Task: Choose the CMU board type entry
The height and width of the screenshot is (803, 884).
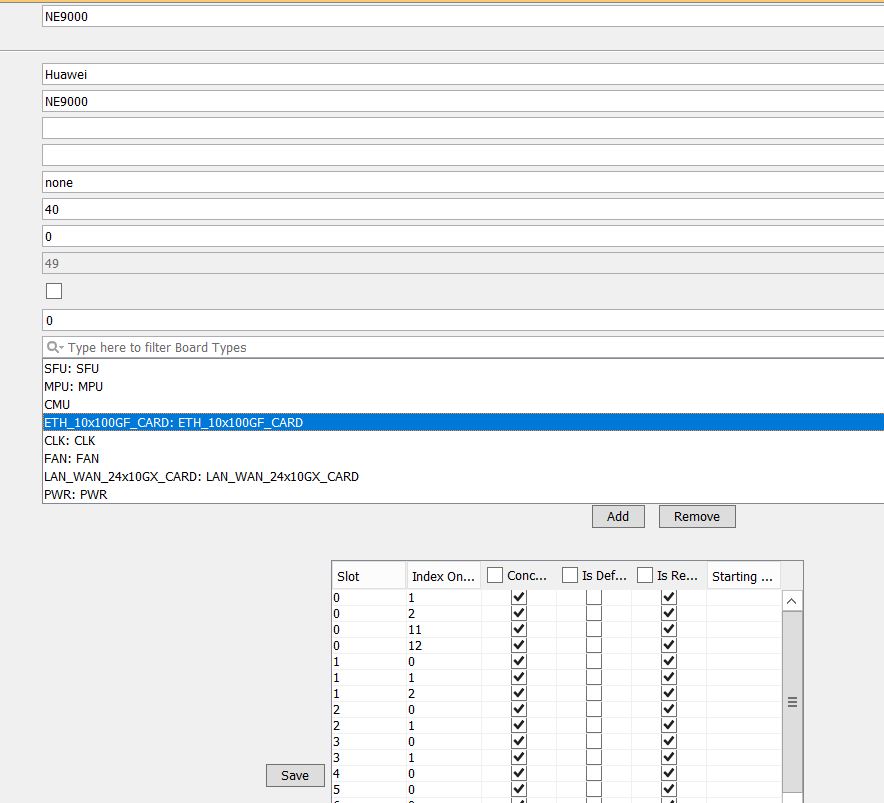Action: 57,405
